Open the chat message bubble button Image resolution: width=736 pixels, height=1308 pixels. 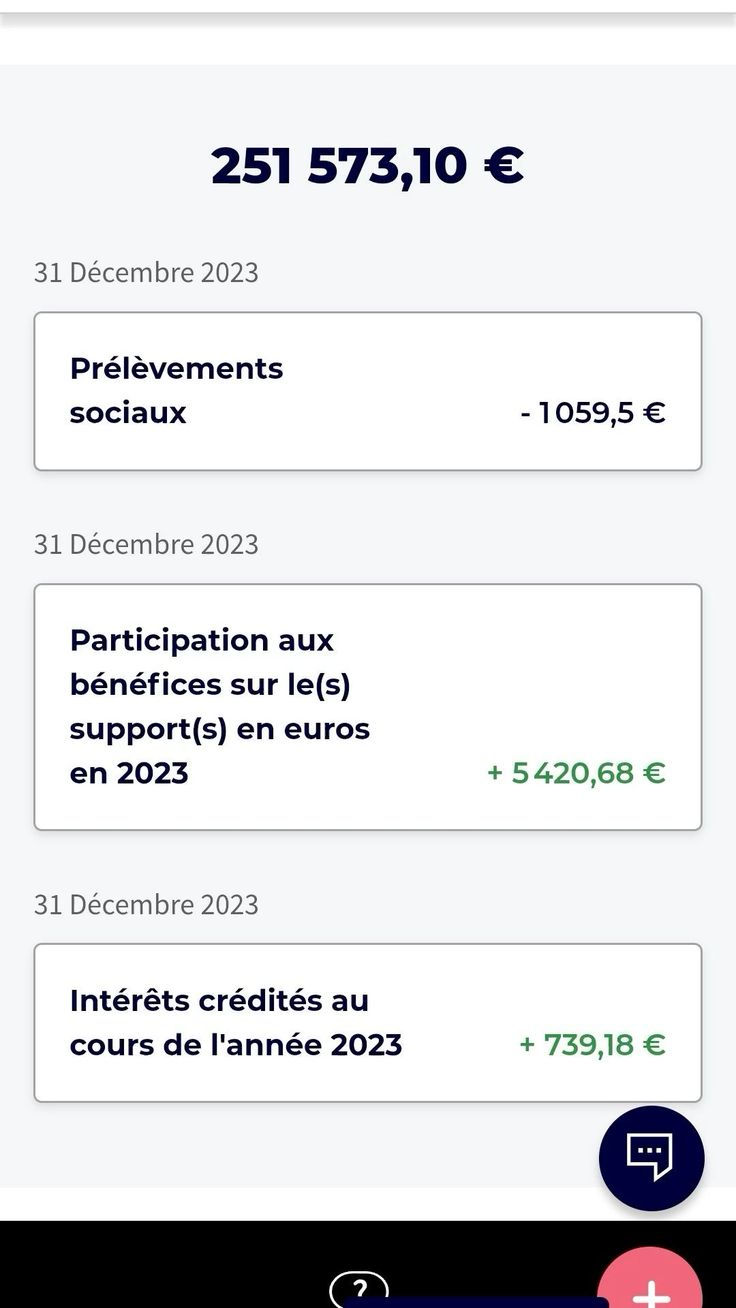pos(651,1158)
